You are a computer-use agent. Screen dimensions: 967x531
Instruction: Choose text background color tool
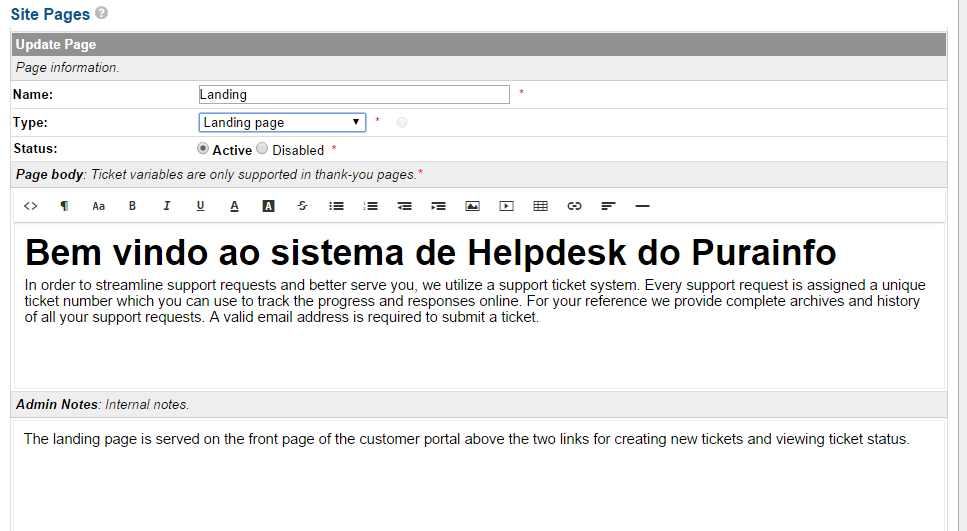coord(268,206)
